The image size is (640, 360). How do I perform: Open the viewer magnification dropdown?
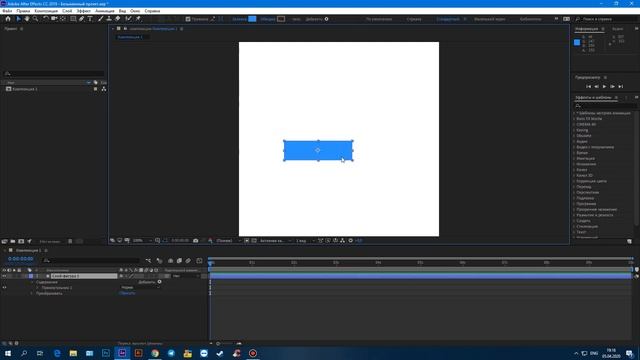[x=142, y=241]
